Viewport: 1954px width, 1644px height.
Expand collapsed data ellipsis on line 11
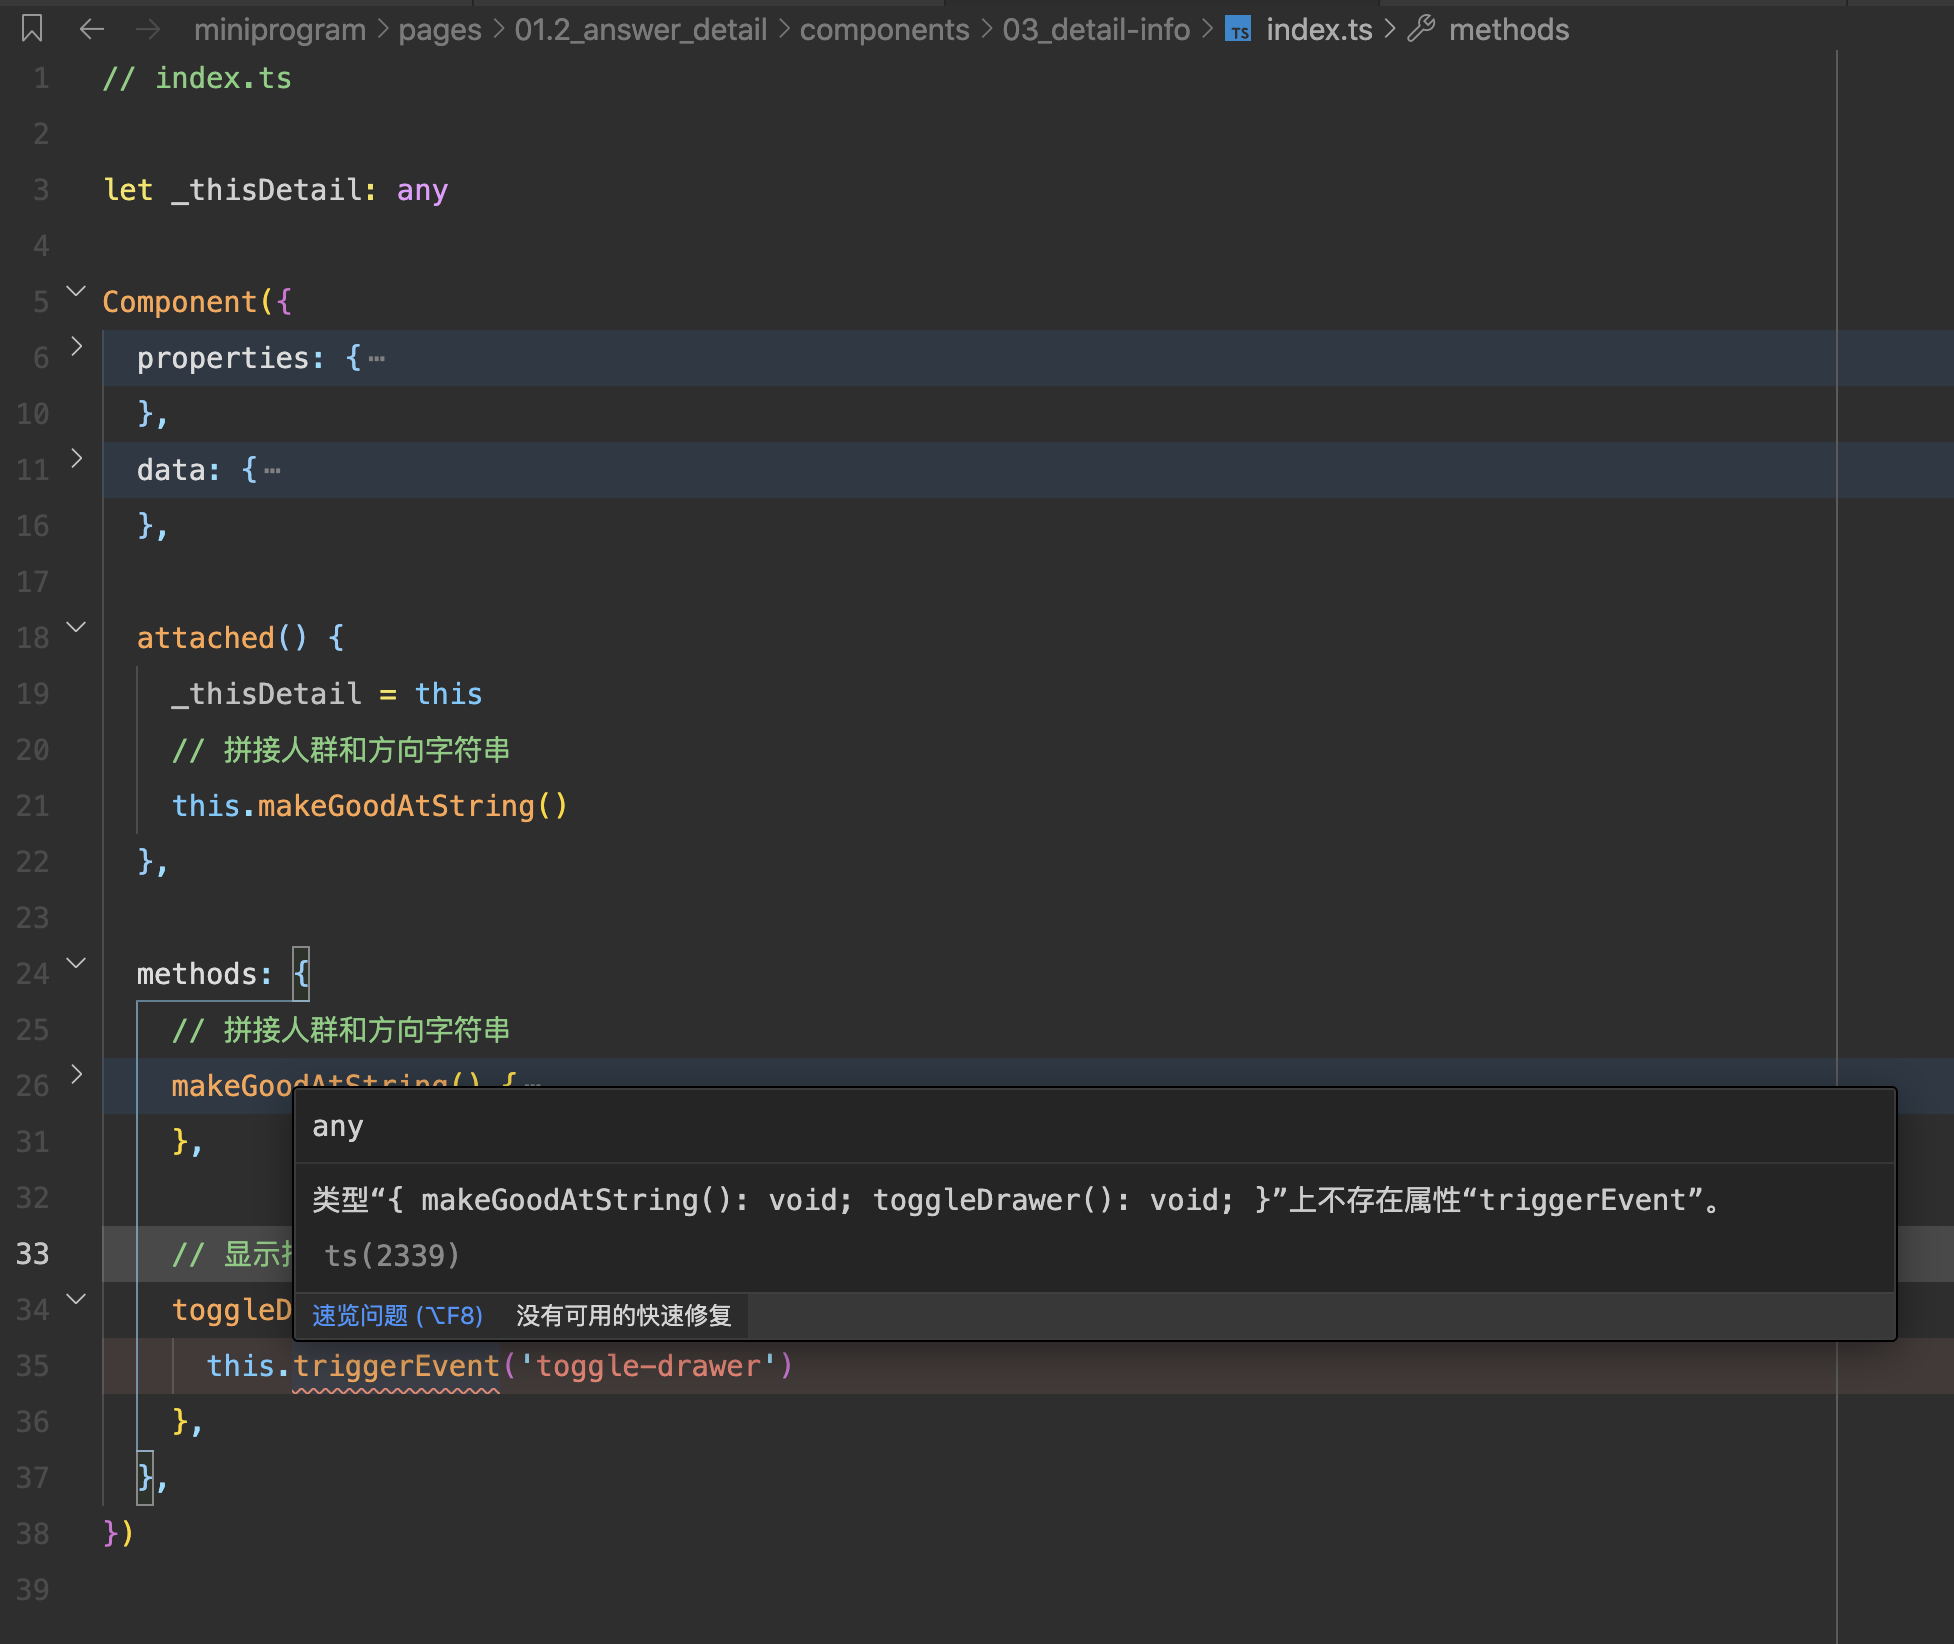click(273, 470)
